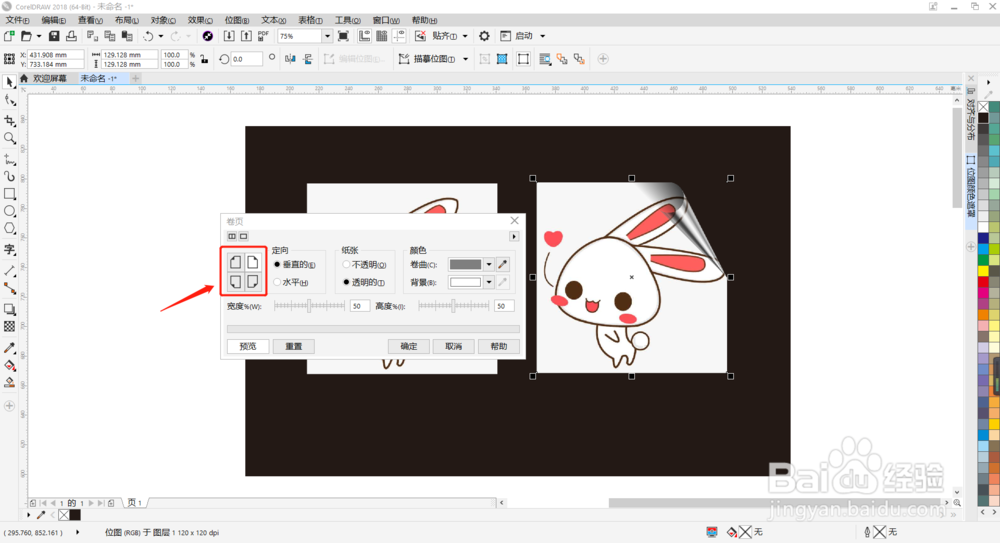Select 透明的 paper radio button
The image size is (1000, 543).
pyautogui.click(x=346, y=282)
